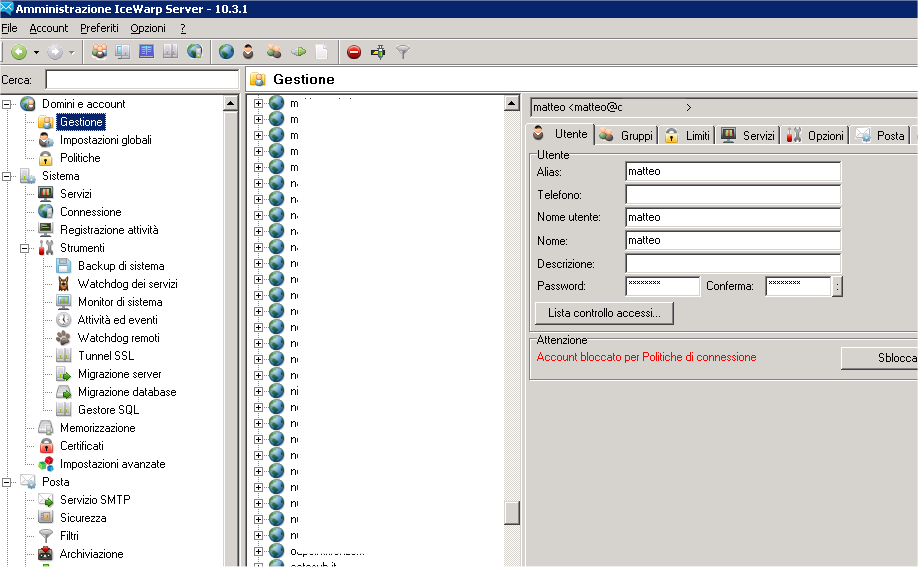Click the globe with server toolbar icon

pyautogui.click(x=194, y=52)
